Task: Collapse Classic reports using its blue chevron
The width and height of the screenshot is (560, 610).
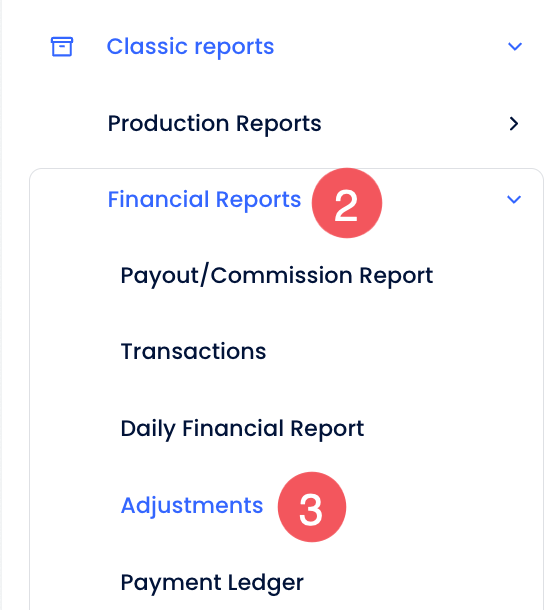Action: (x=515, y=47)
